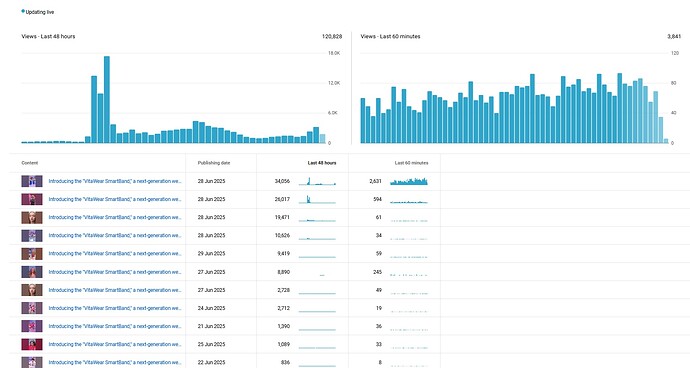The width and height of the screenshot is (690, 368).
Task: Open the VitaWear video title published 21 Jun 2025
Action: tap(115, 326)
